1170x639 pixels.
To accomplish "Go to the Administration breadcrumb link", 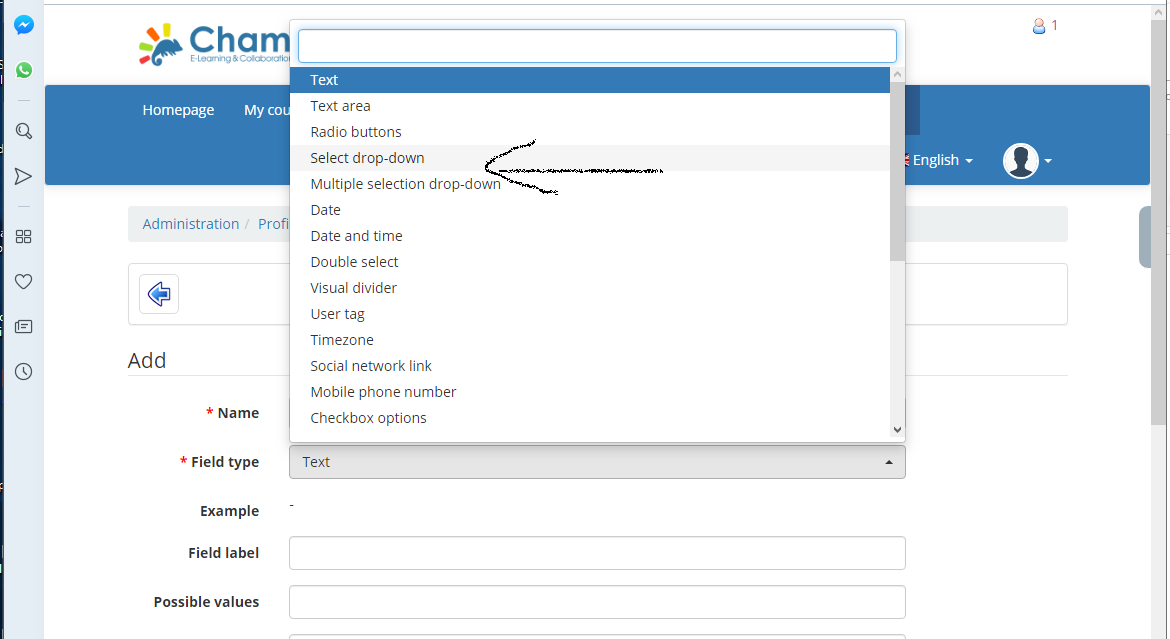I will (191, 223).
